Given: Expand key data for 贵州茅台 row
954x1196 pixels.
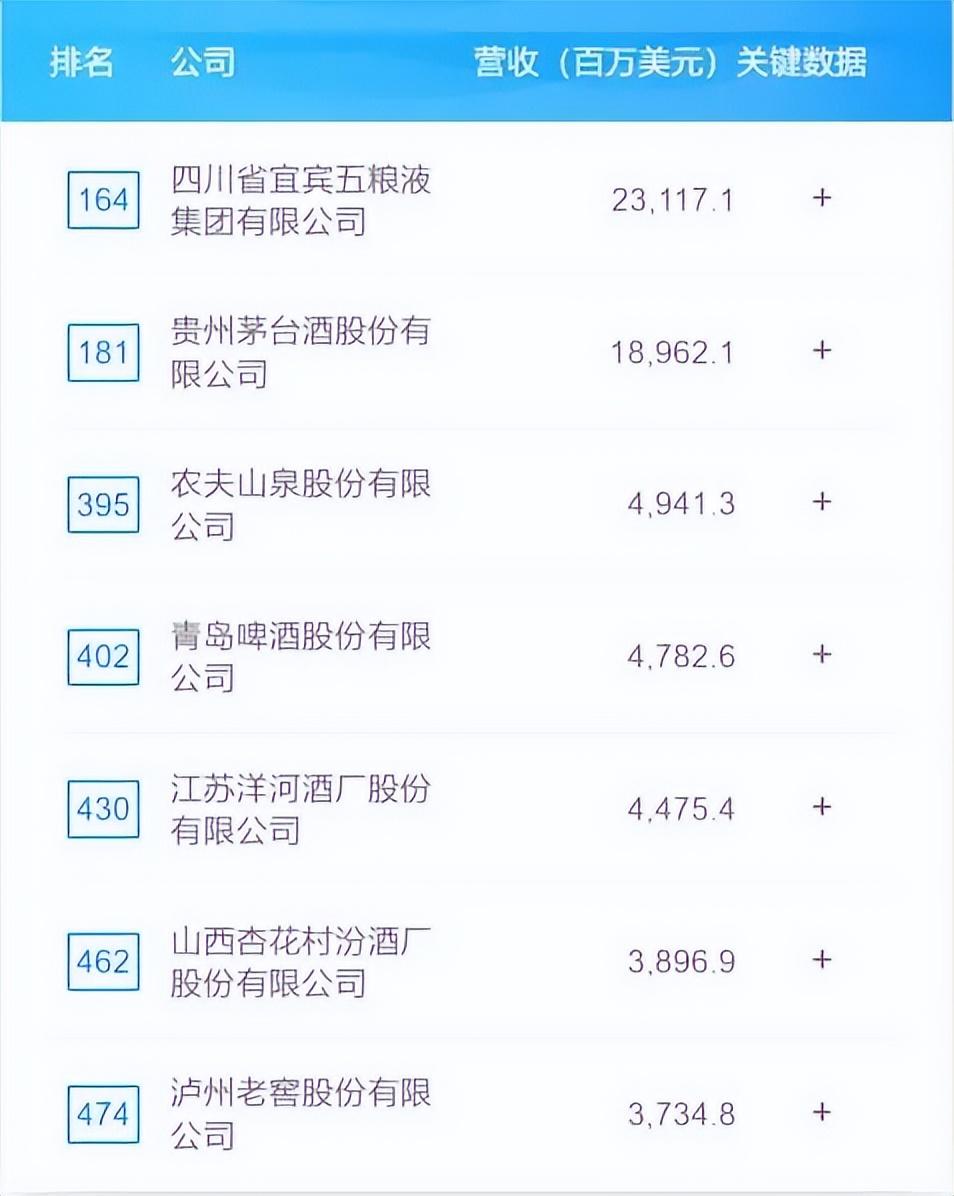Looking at the screenshot, I should coord(821,351).
